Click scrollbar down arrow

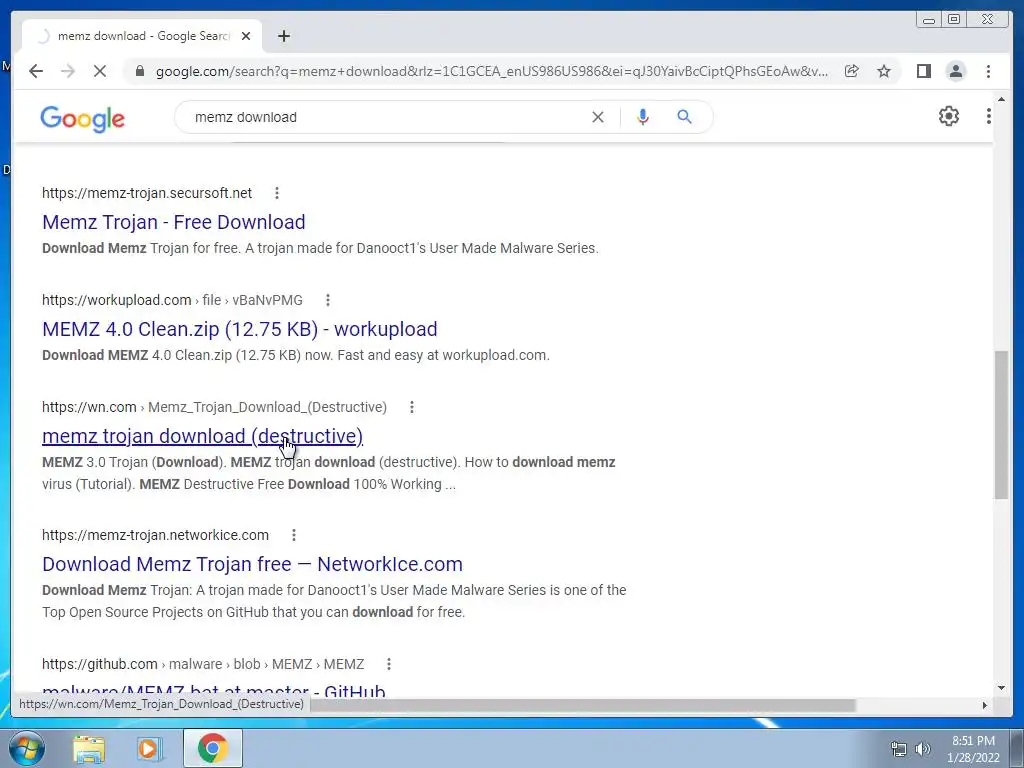coord(1001,688)
